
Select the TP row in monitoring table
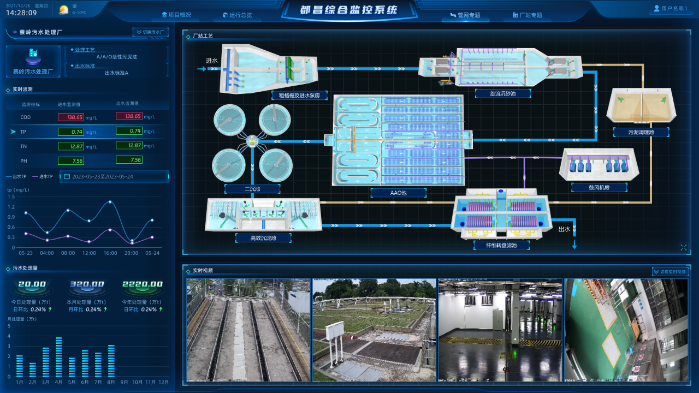(87, 131)
